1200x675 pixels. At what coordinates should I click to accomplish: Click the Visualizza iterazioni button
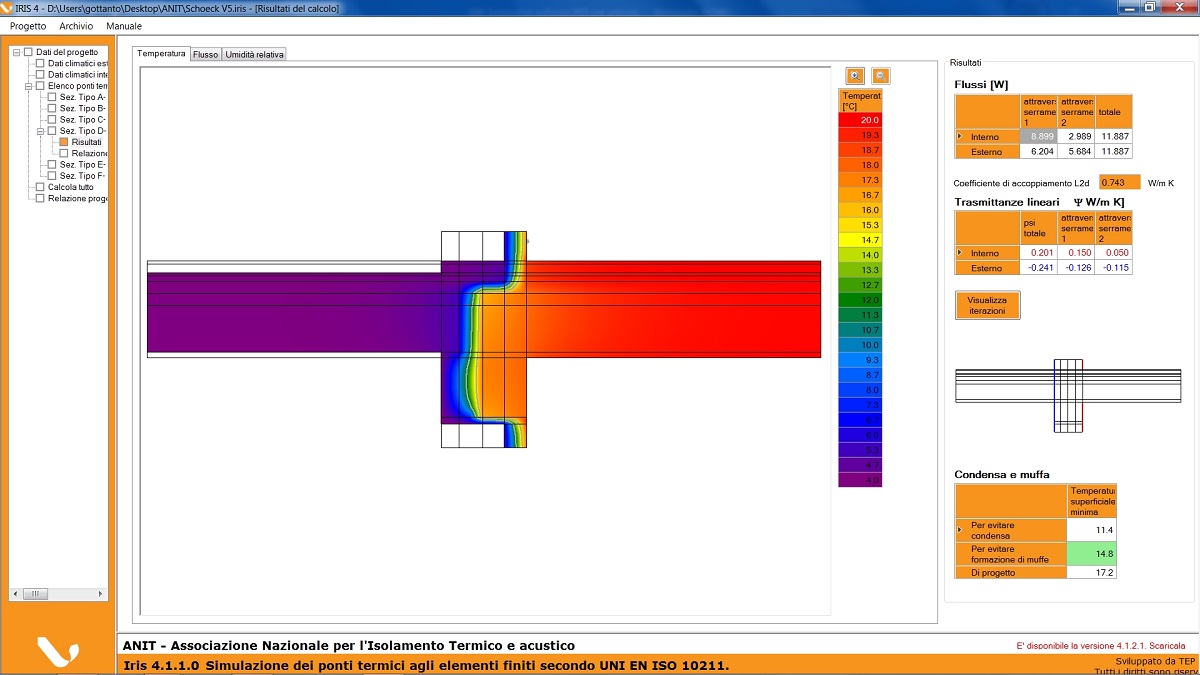[987, 305]
